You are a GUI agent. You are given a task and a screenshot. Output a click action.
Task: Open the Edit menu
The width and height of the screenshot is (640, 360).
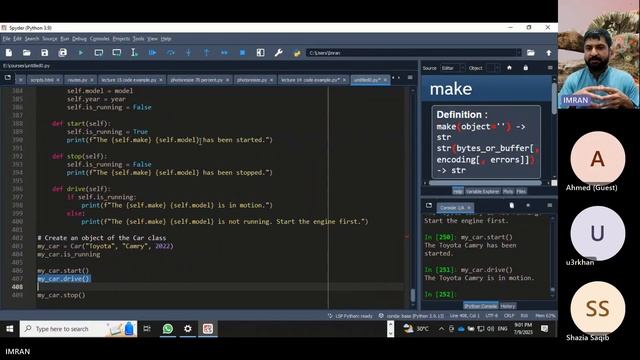pyautogui.click(x=17, y=39)
